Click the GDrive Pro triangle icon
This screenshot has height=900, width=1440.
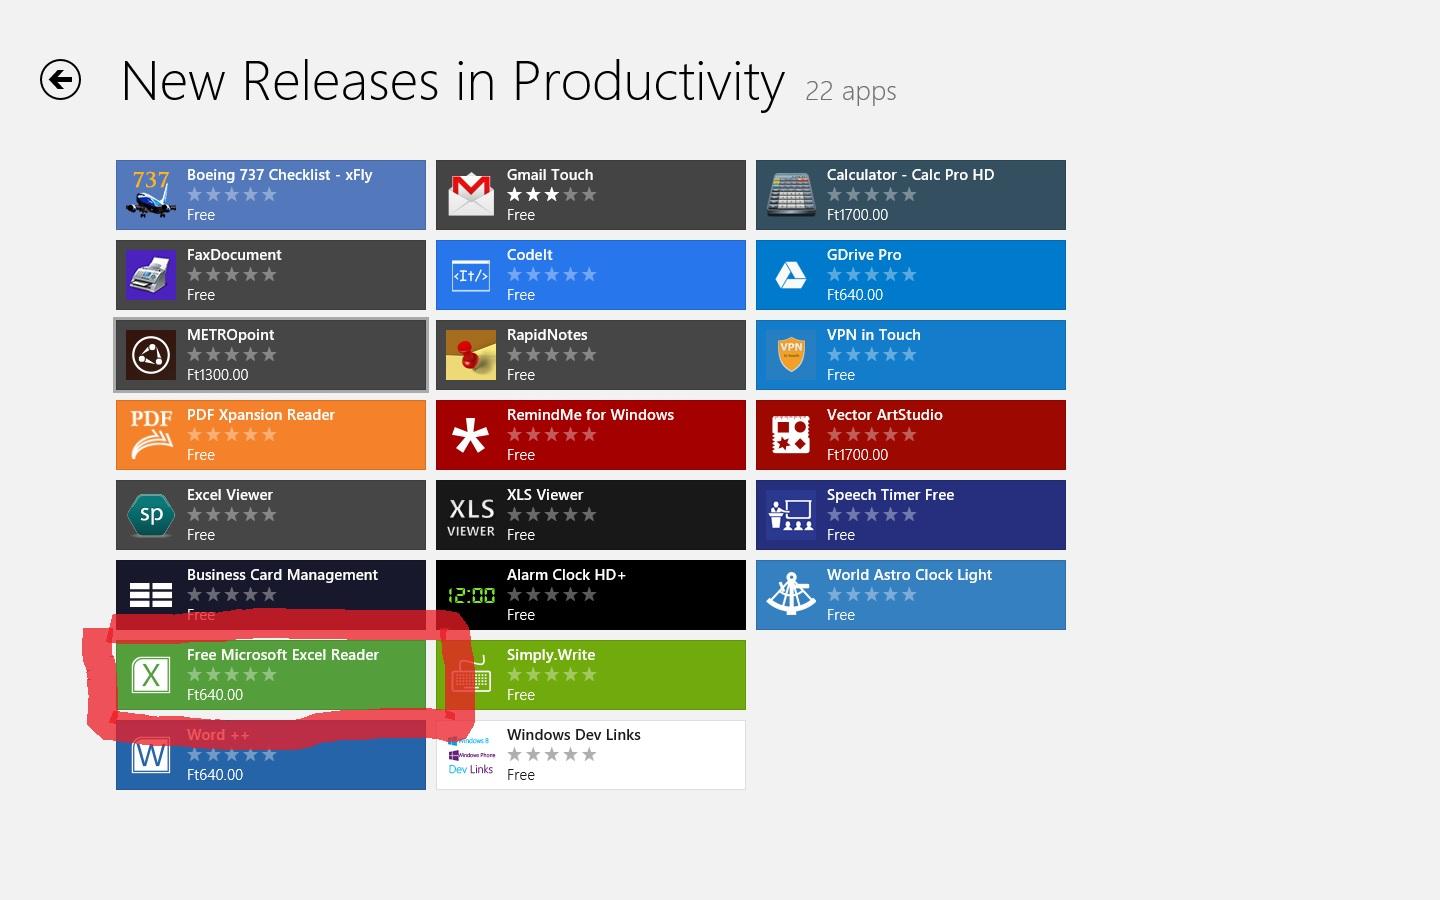[x=791, y=275]
